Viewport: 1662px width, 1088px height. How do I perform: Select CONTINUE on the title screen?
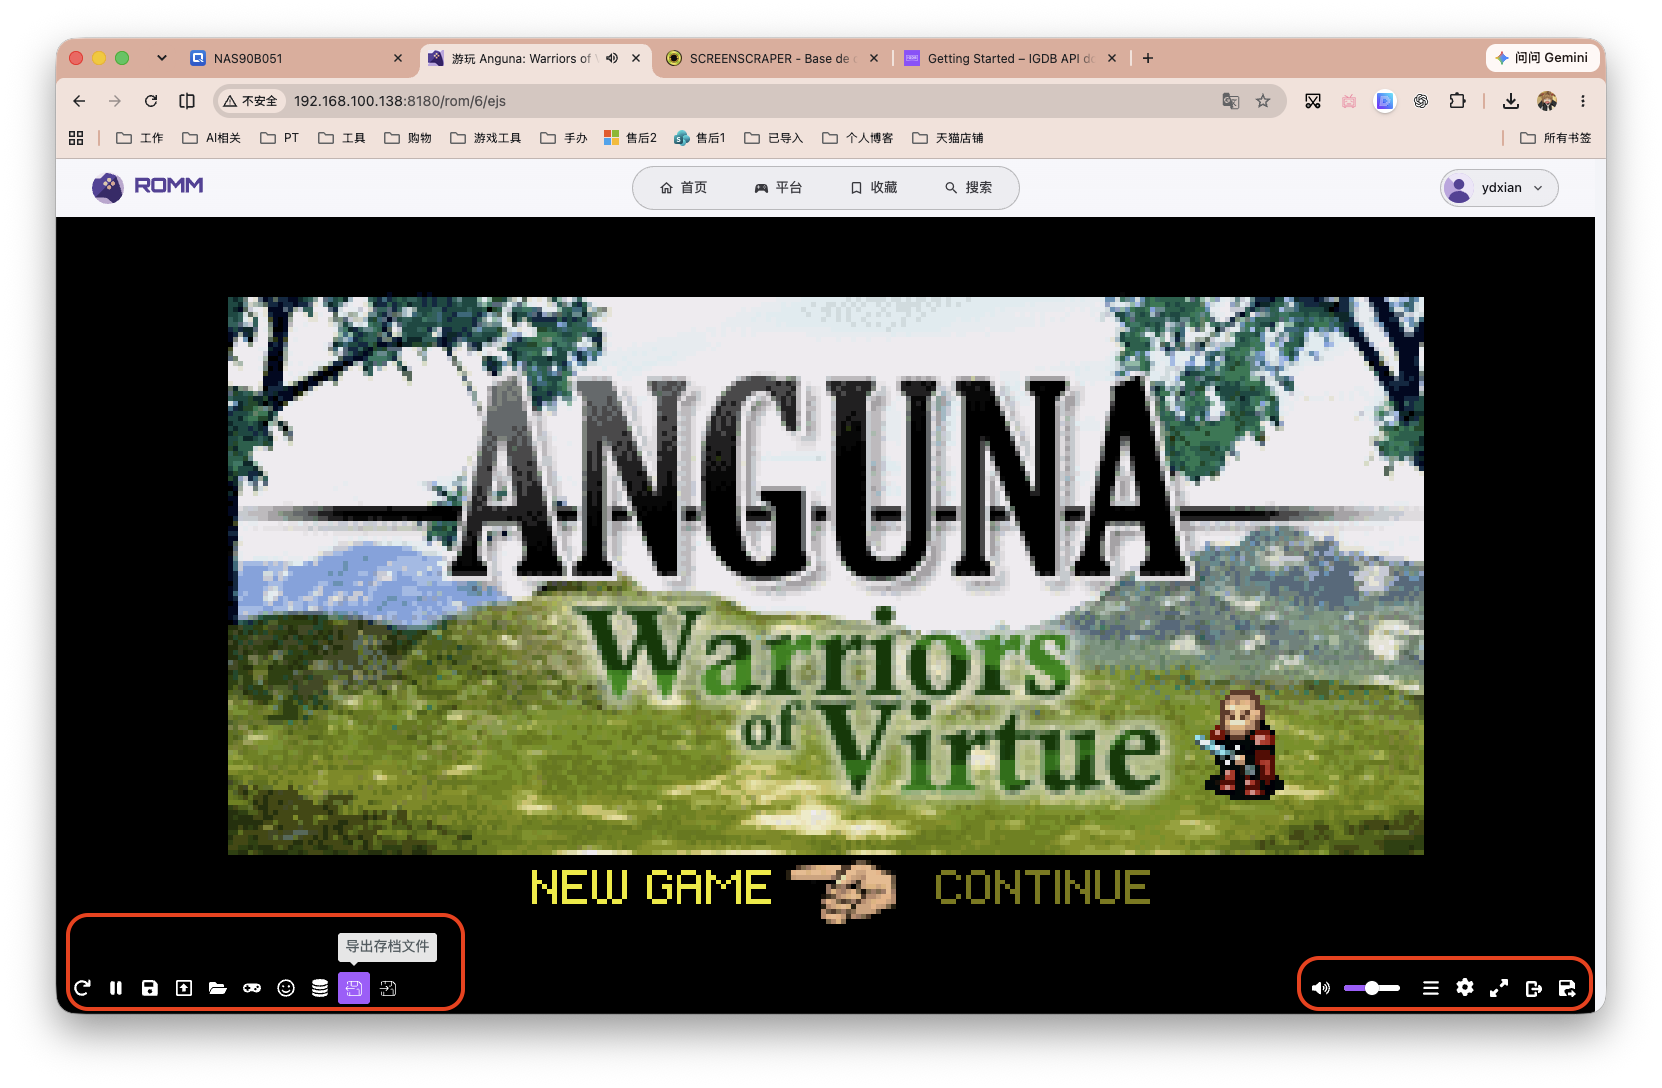pos(1042,888)
